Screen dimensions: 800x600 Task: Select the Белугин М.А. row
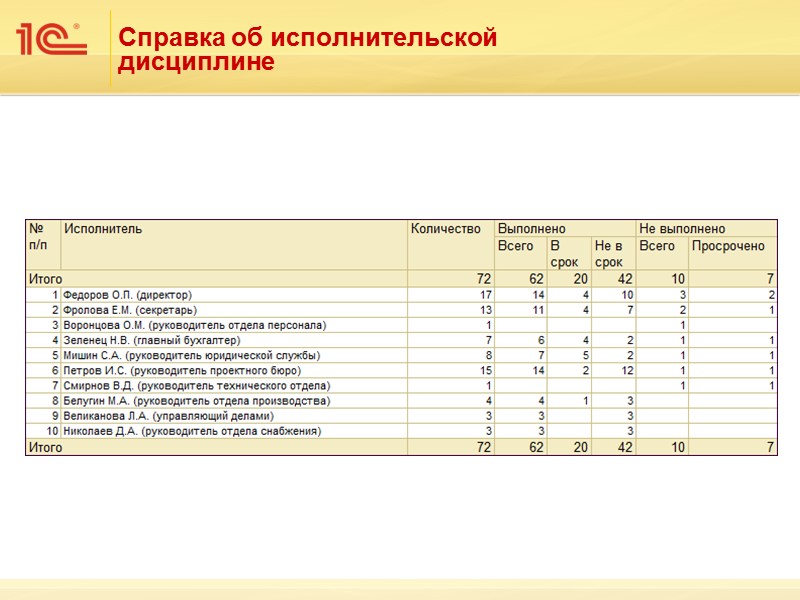[x=401, y=401]
